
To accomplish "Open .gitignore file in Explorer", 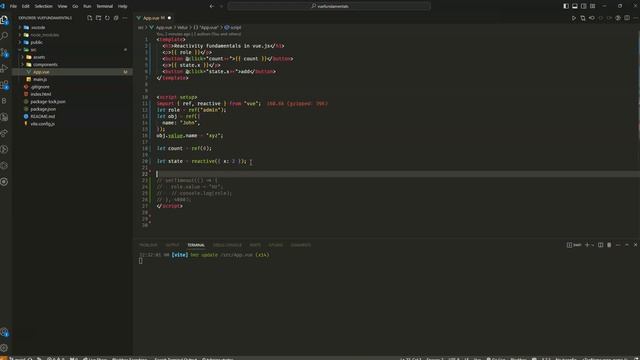I will (x=40, y=87).
